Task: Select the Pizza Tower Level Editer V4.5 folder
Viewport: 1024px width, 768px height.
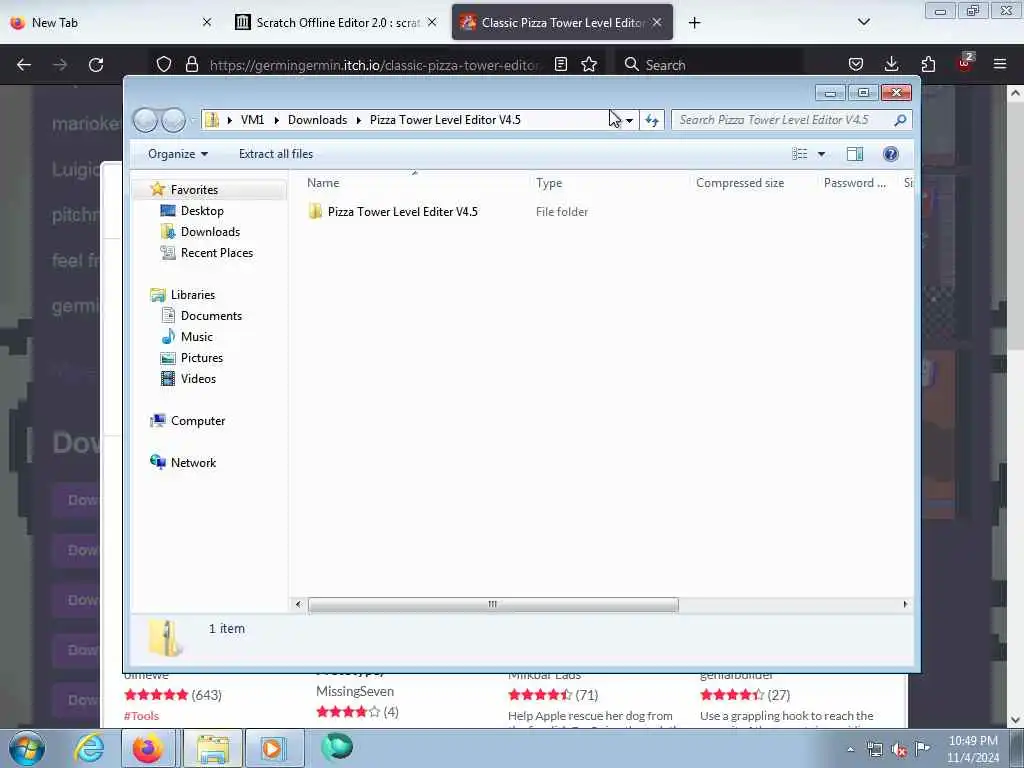Action: 402,212
